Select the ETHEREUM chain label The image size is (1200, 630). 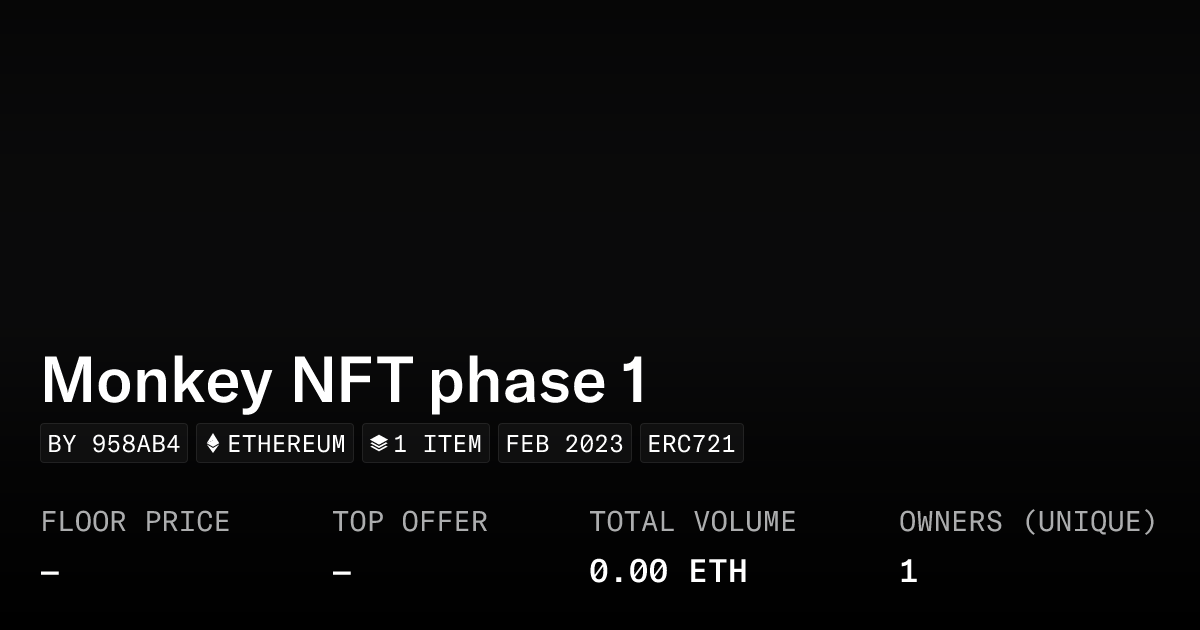pos(286,444)
